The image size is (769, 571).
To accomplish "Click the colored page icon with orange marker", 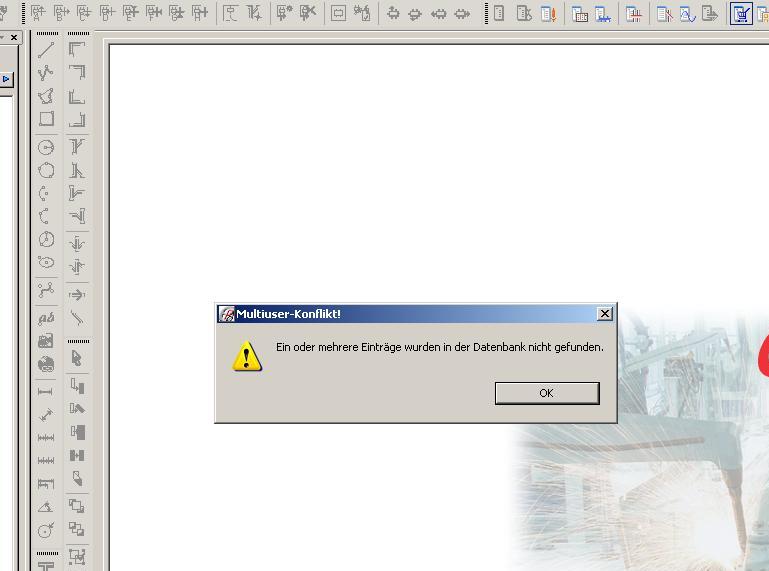I will (548, 14).
